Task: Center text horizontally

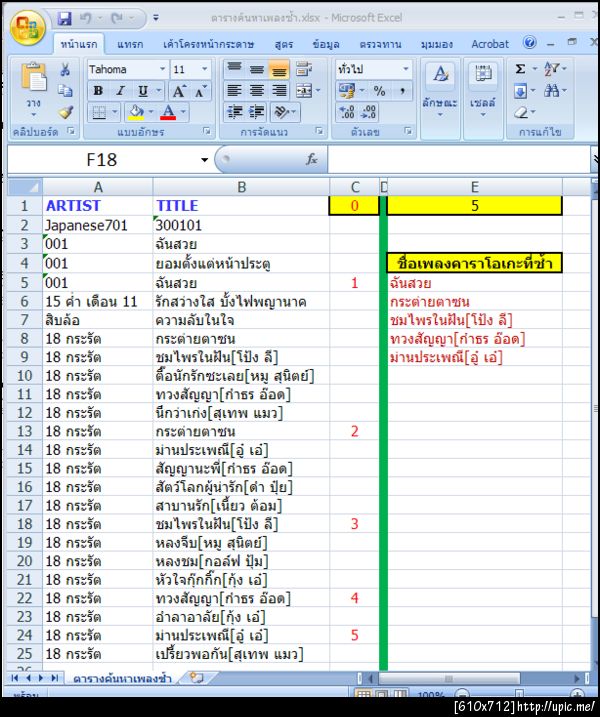Action: (x=257, y=91)
